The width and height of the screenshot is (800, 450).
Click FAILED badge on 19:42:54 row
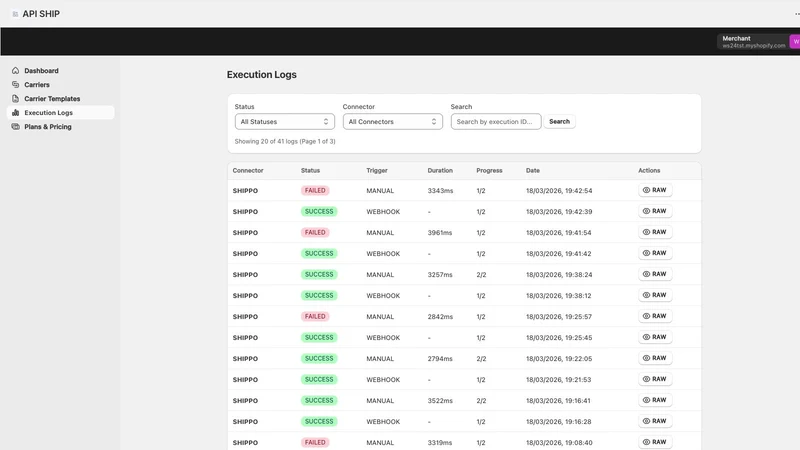tap(315, 190)
